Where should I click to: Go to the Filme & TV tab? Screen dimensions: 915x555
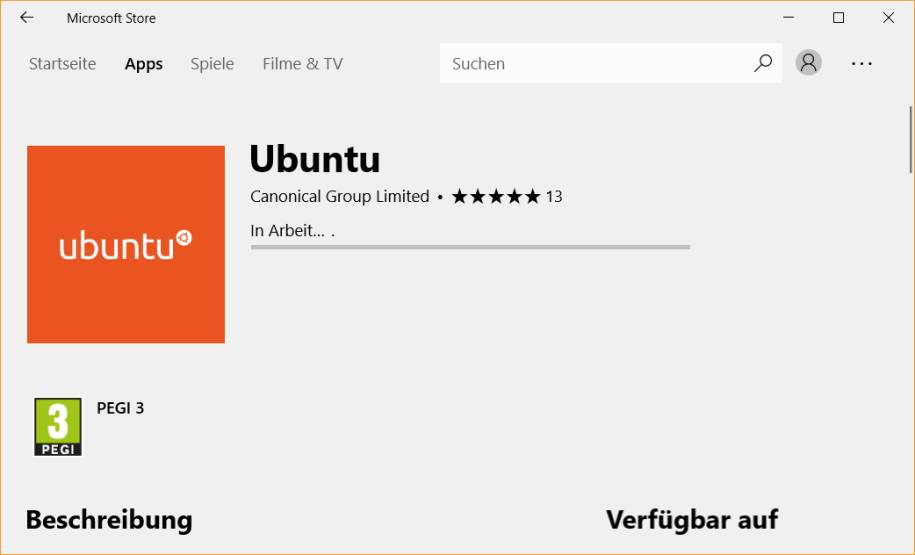click(x=302, y=64)
